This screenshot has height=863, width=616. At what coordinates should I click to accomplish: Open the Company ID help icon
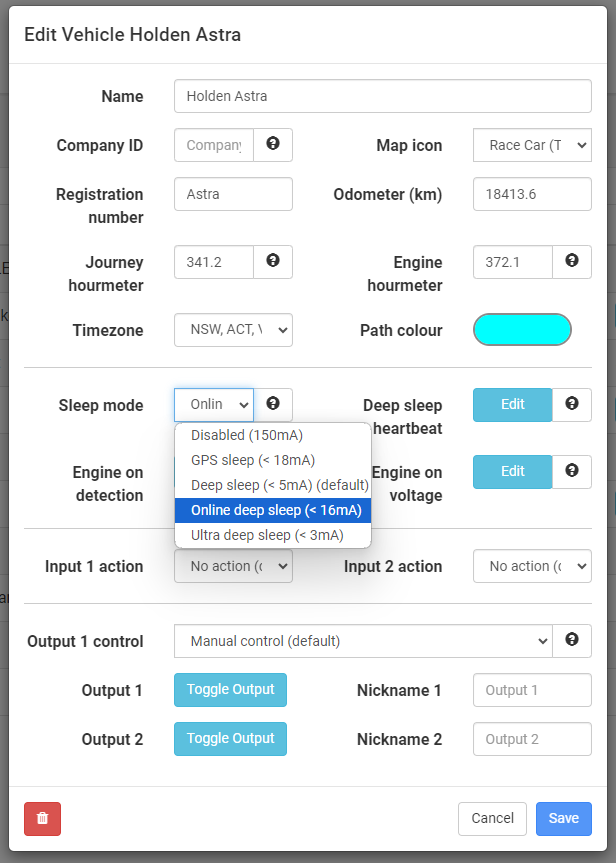(272, 145)
